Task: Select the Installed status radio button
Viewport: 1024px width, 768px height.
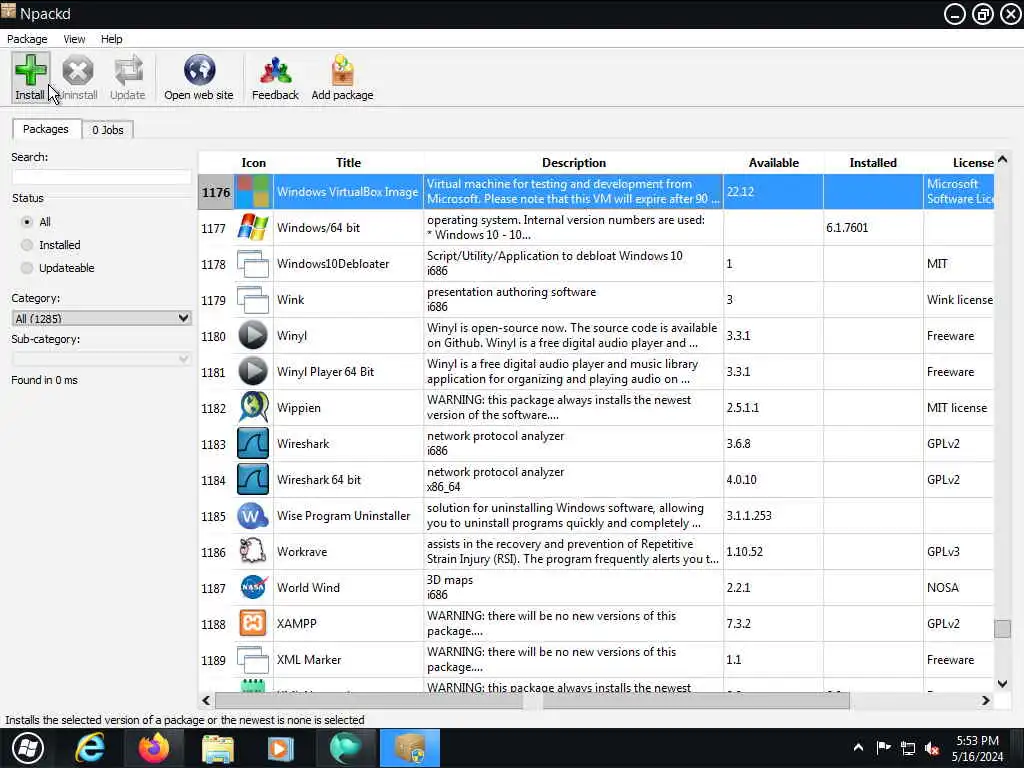Action: tap(27, 245)
